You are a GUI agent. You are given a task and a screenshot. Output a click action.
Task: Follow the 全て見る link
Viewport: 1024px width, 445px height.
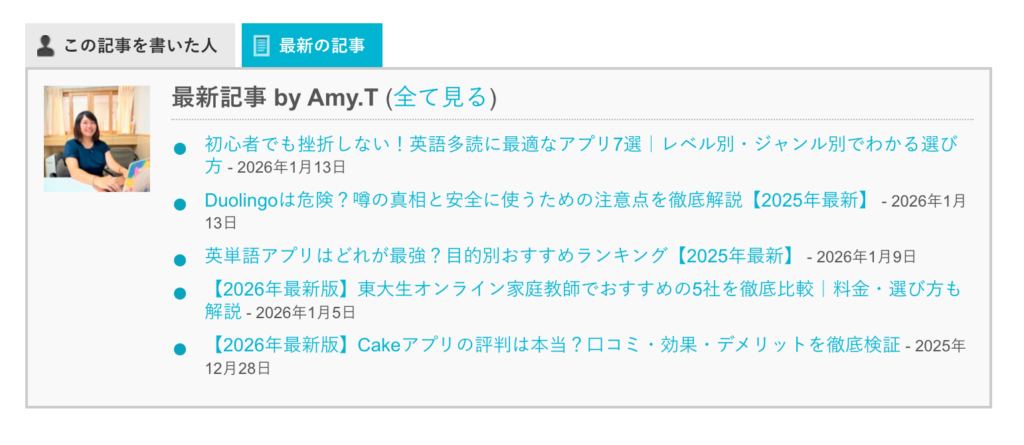coord(441,97)
